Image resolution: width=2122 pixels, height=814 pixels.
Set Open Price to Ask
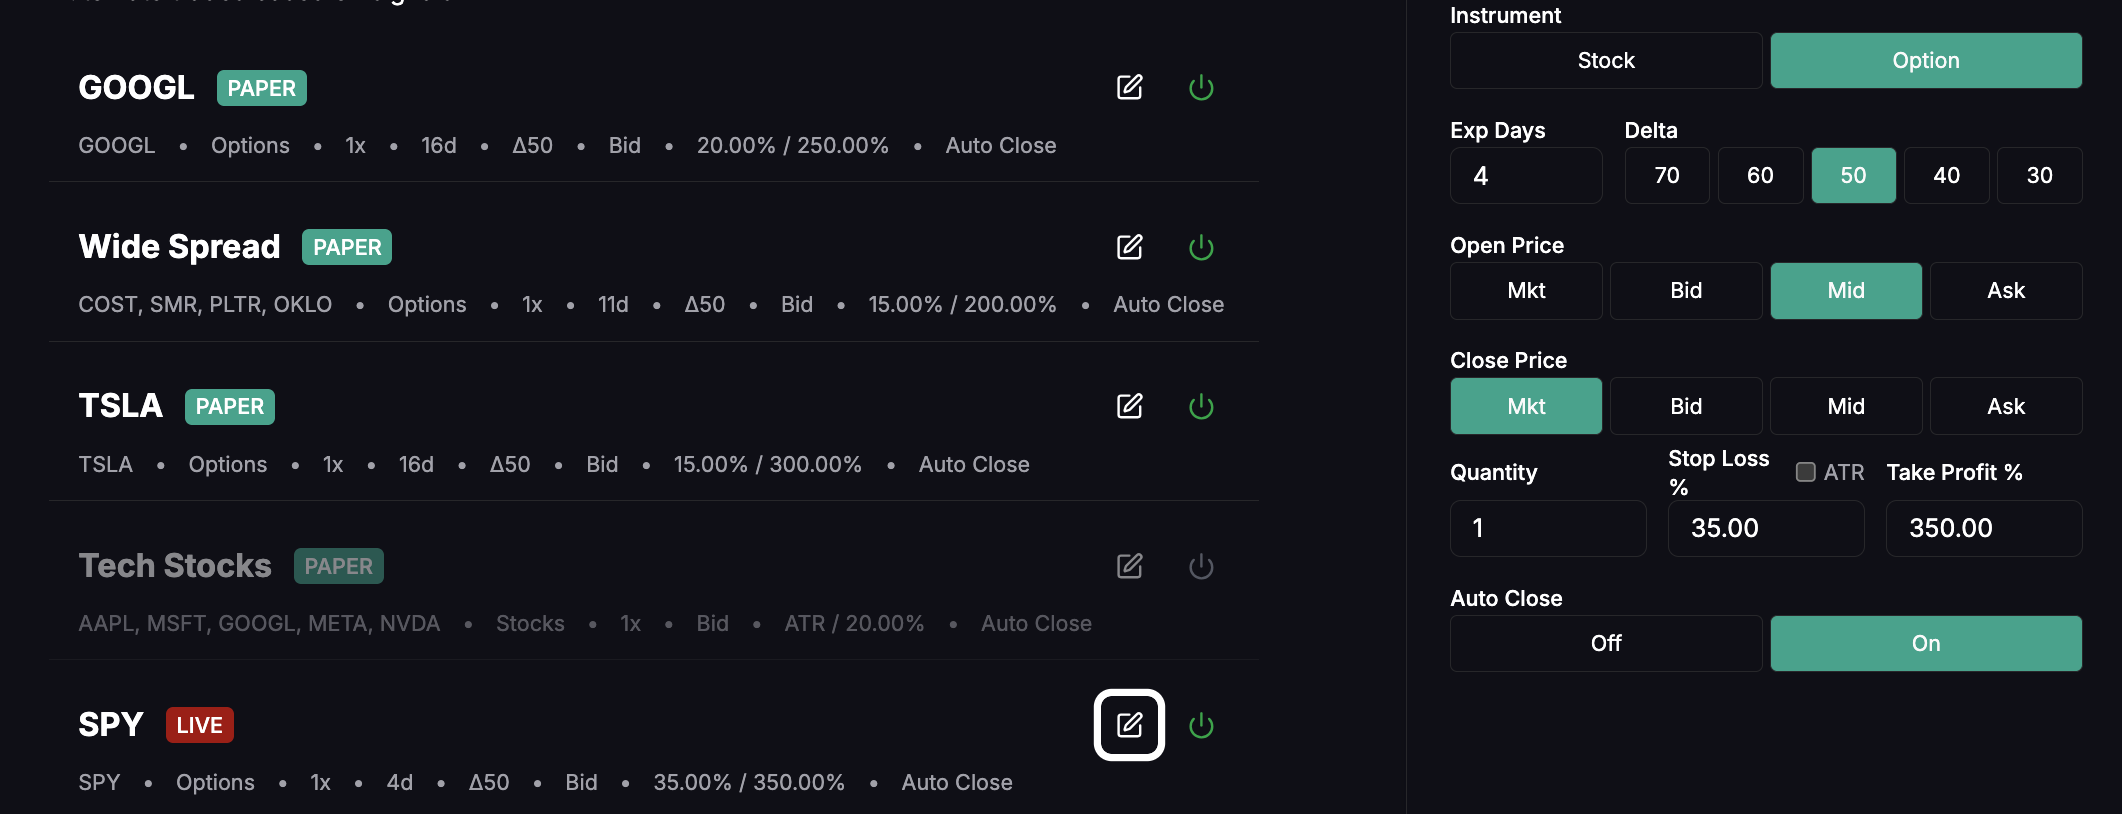coord(2006,291)
